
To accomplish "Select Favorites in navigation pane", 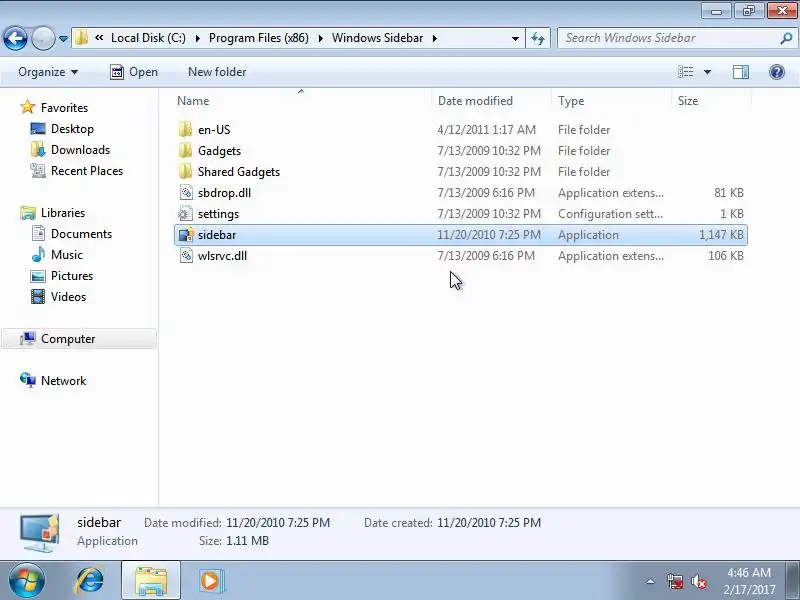I will (x=64, y=108).
